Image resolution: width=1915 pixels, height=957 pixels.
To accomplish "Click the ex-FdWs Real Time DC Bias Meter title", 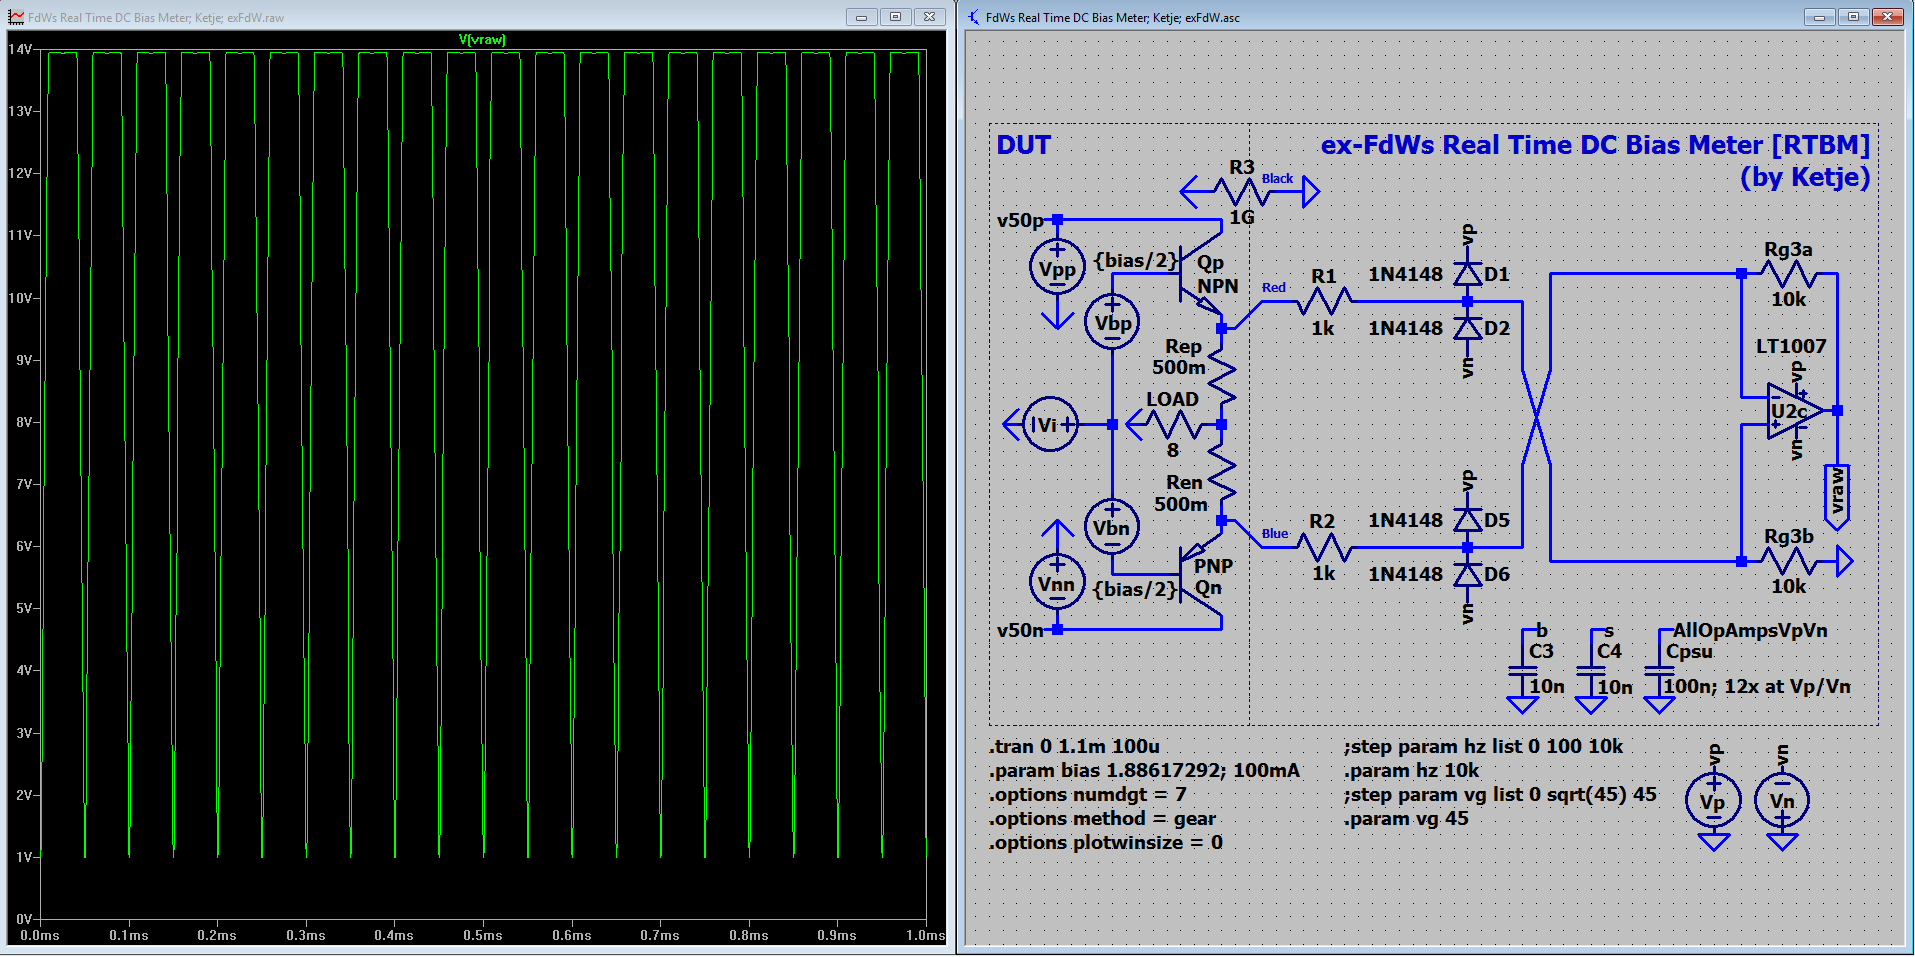I will point(1595,145).
